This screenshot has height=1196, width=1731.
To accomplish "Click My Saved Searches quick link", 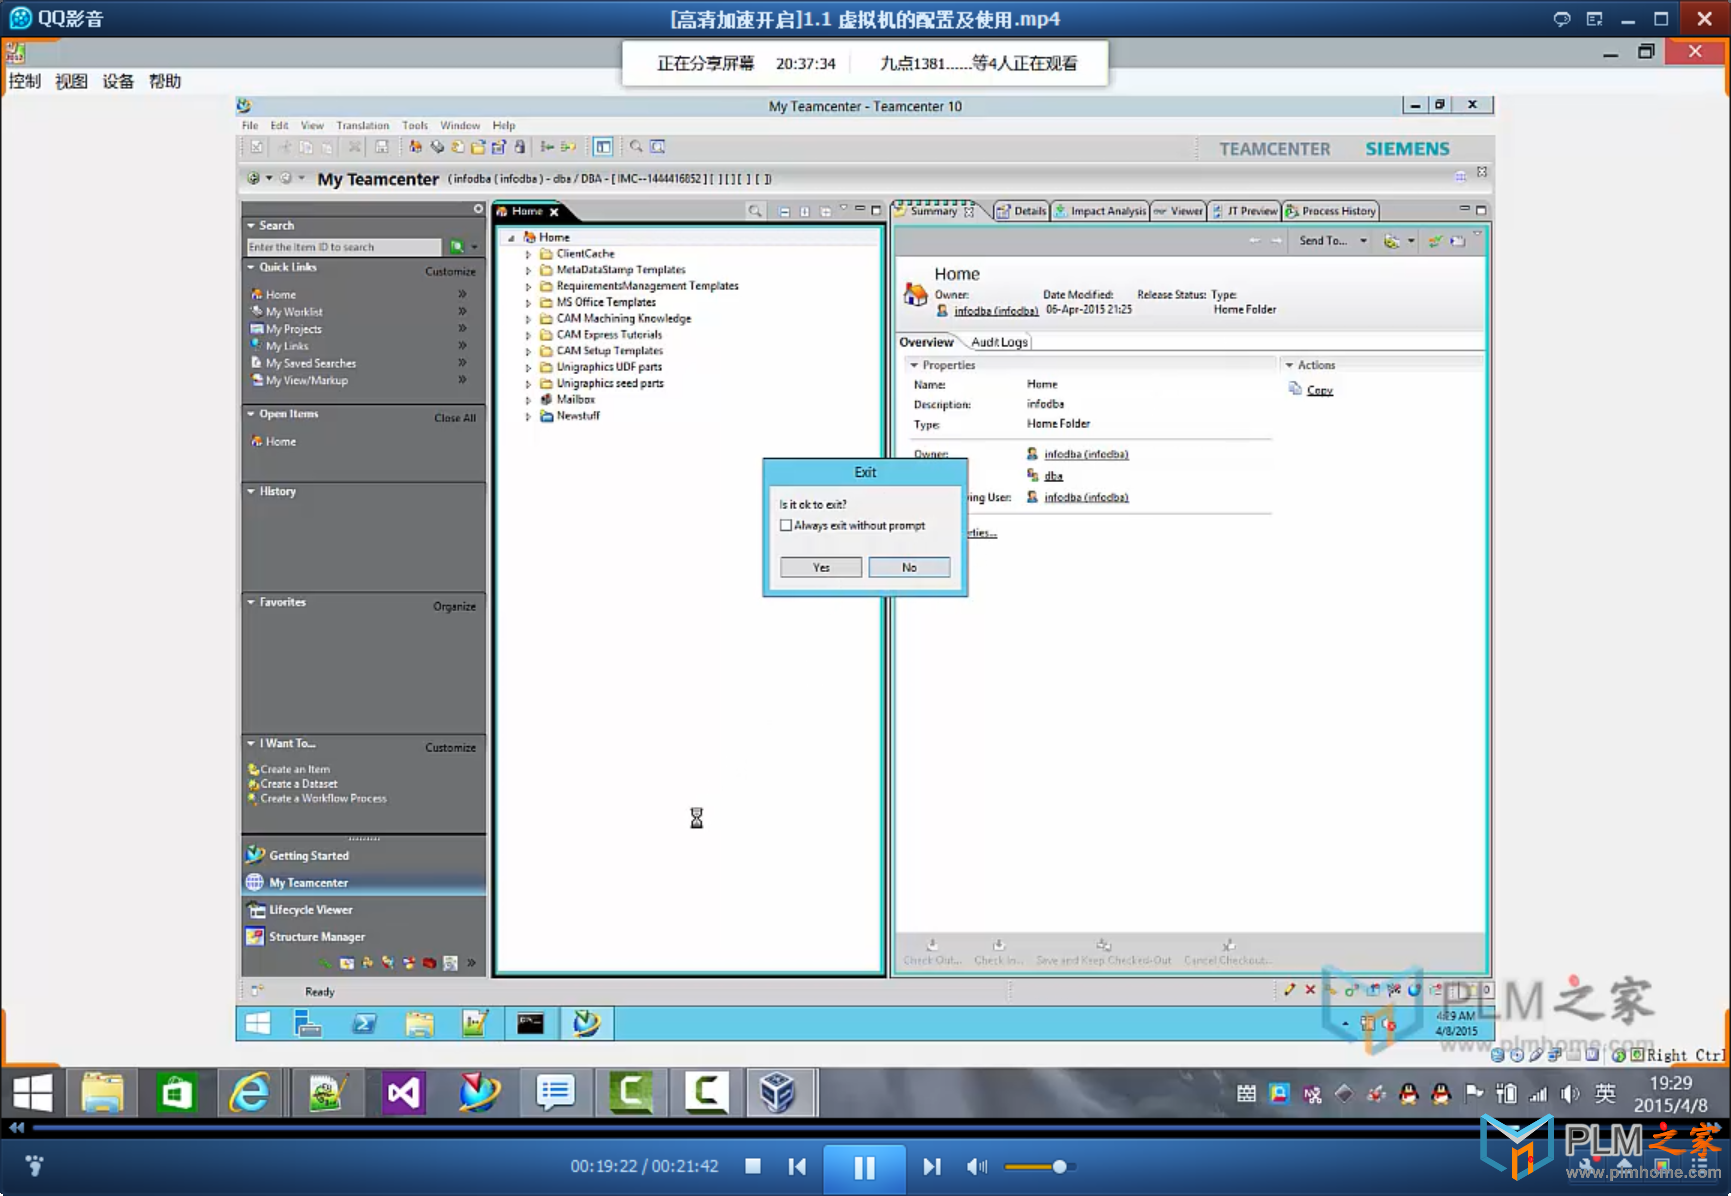I will [x=310, y=363].
